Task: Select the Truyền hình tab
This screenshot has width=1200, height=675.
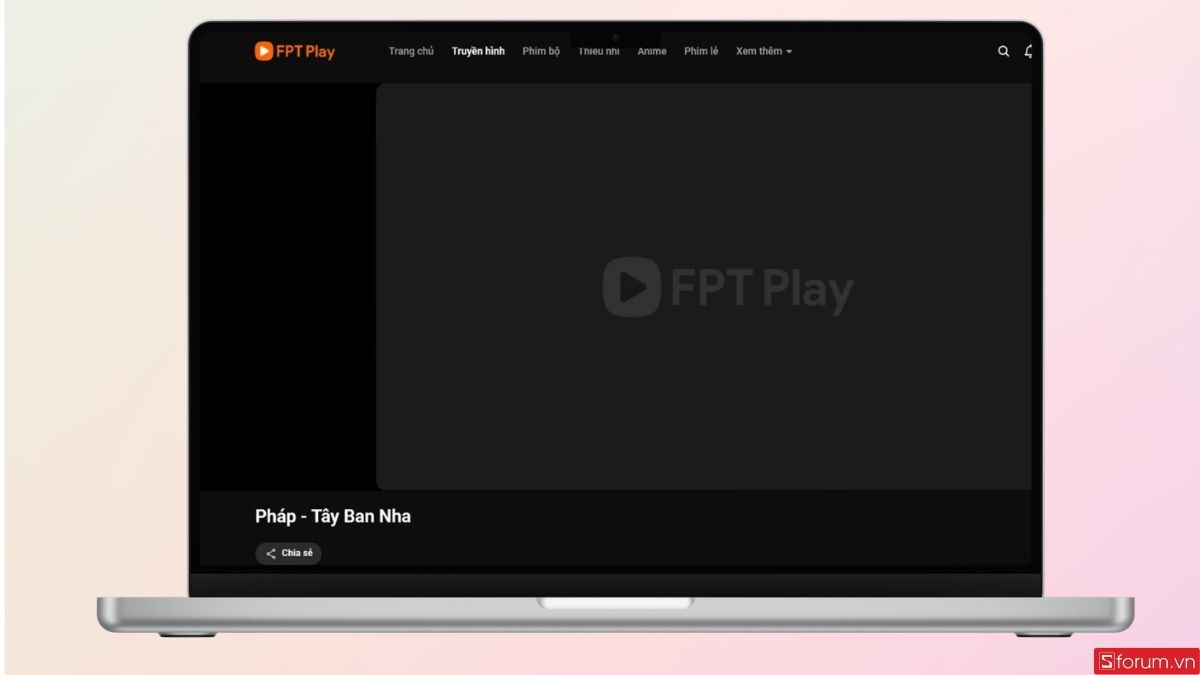Action: 478,51
